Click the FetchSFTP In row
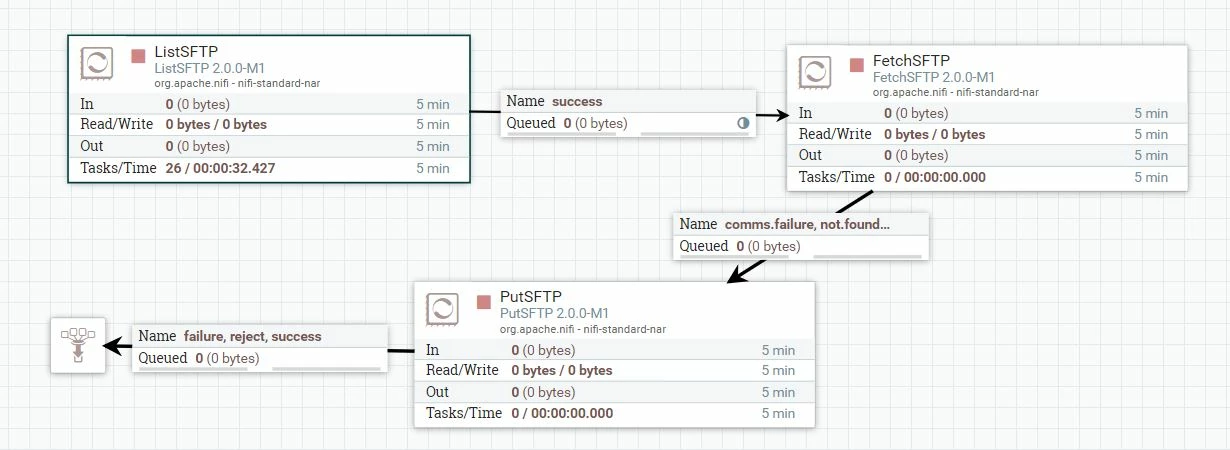This screenshot has height=450, width=1230. (x=987, y=113)
